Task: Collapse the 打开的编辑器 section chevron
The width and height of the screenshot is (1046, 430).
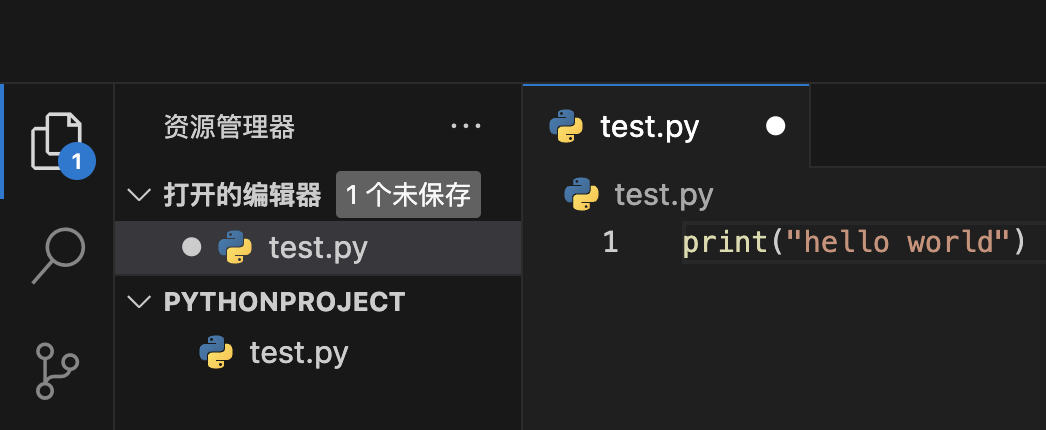Action: click(139, 195)
